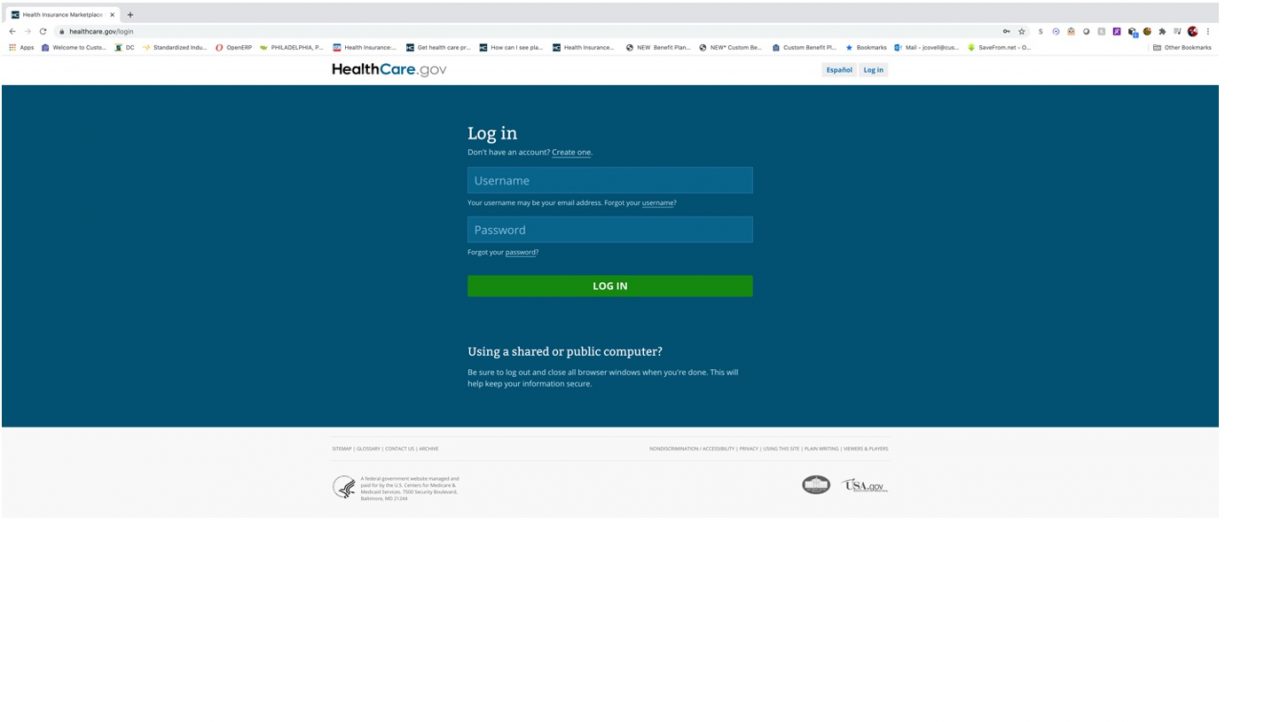Click the Username input field
Image resolution: width=1280 pixels, height=722 pixels.
point(609,180)
